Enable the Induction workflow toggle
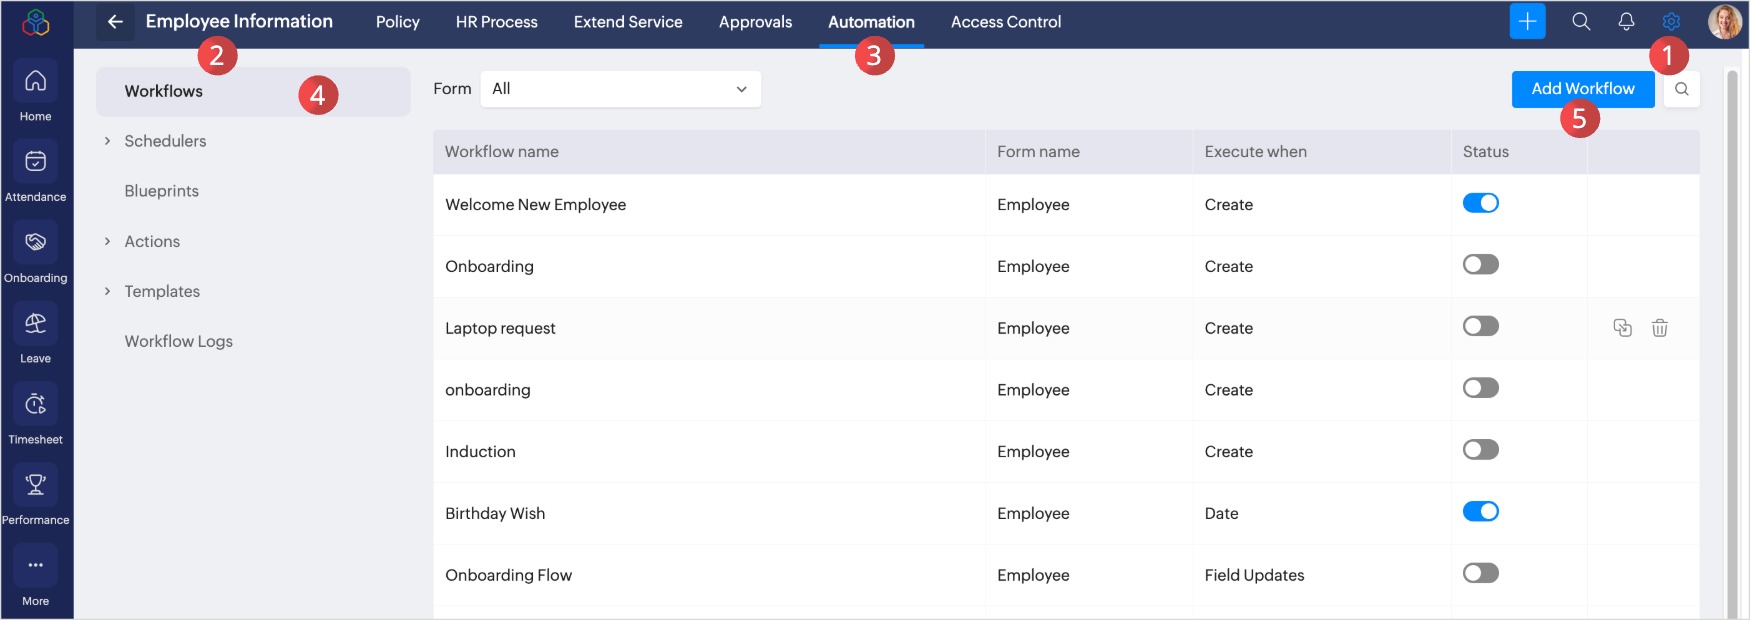Image resolution: width=1750 pixels, height=620 pixels. 1480,450
